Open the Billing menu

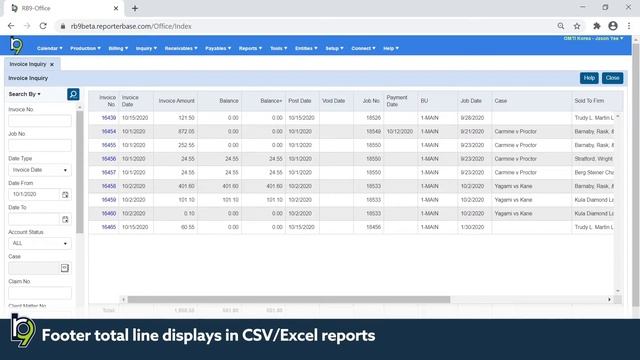tap(118, 48)
